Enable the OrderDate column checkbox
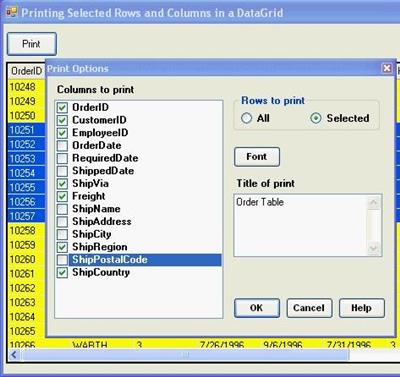Image resolution: width=400 pixels, height=377 pixels. coord(62,146)
